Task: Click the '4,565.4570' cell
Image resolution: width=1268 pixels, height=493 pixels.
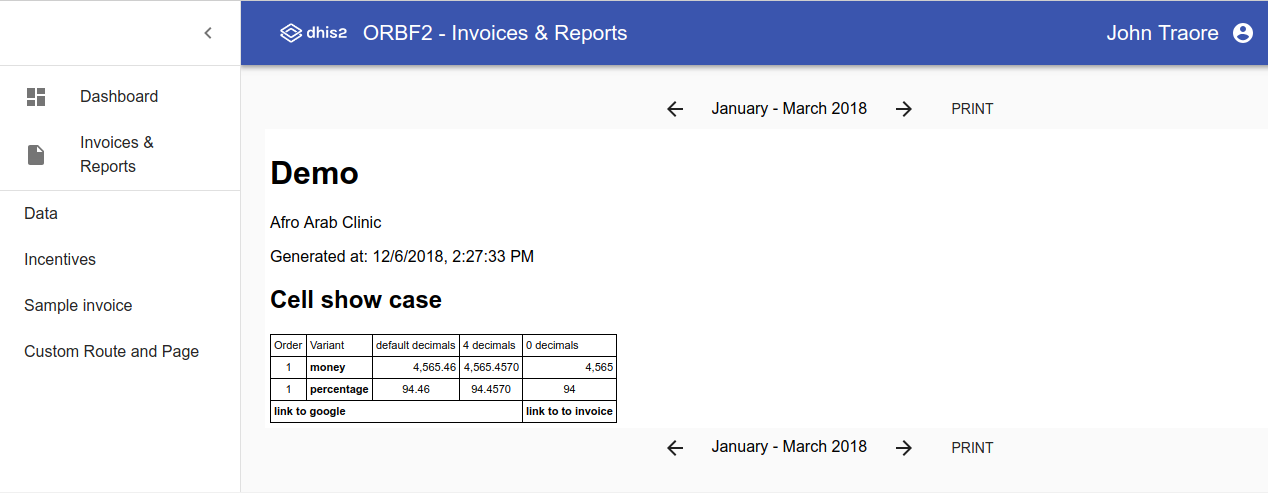Action: pyautogui.click(x=490, y=367)
